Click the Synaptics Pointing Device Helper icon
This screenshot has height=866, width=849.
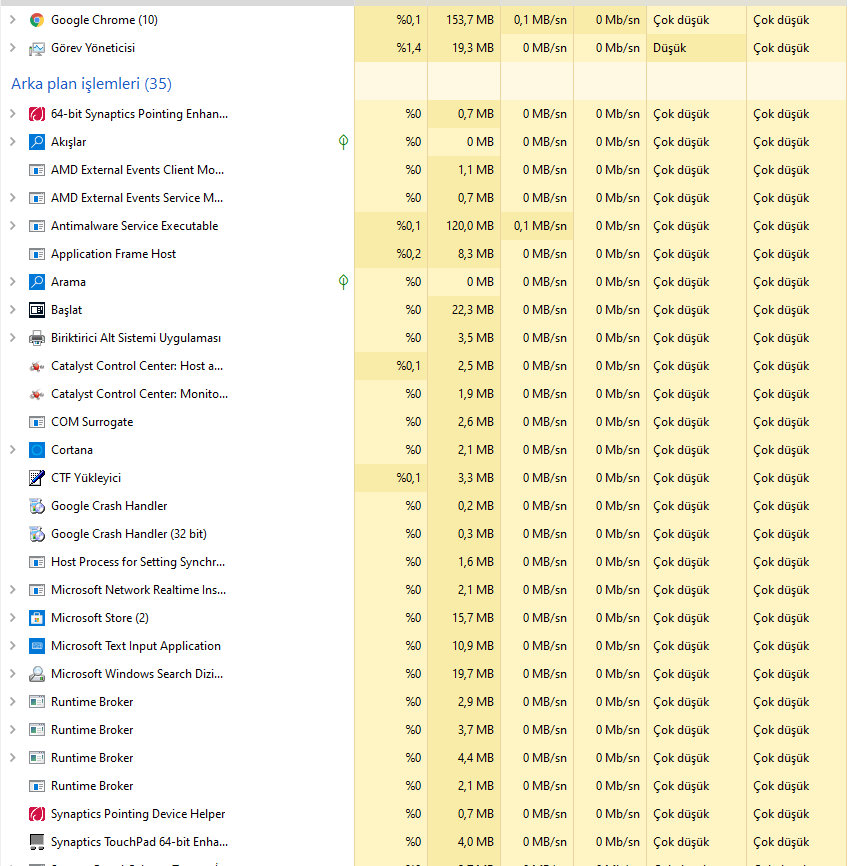[36, 814]
